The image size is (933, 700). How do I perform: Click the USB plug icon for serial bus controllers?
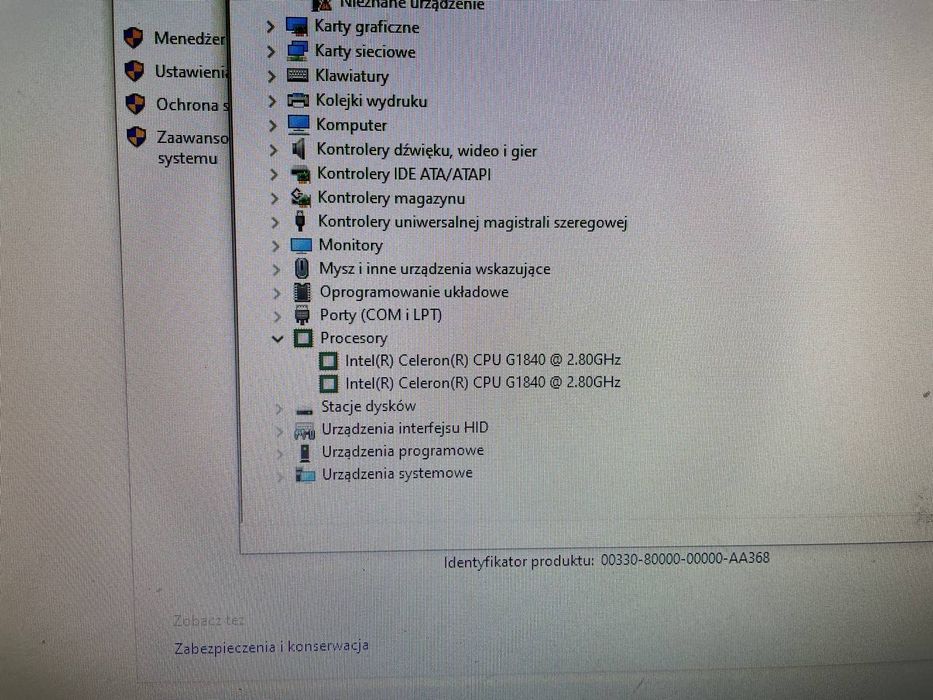tap(300, 221)
